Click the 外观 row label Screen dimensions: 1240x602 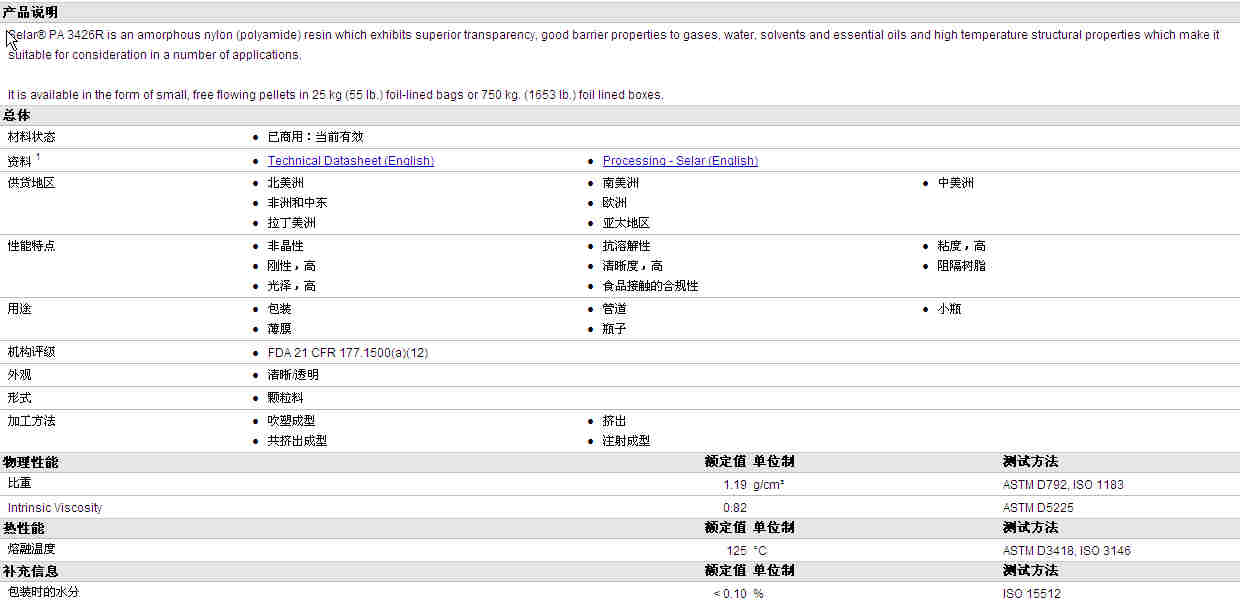coord(20,375)
